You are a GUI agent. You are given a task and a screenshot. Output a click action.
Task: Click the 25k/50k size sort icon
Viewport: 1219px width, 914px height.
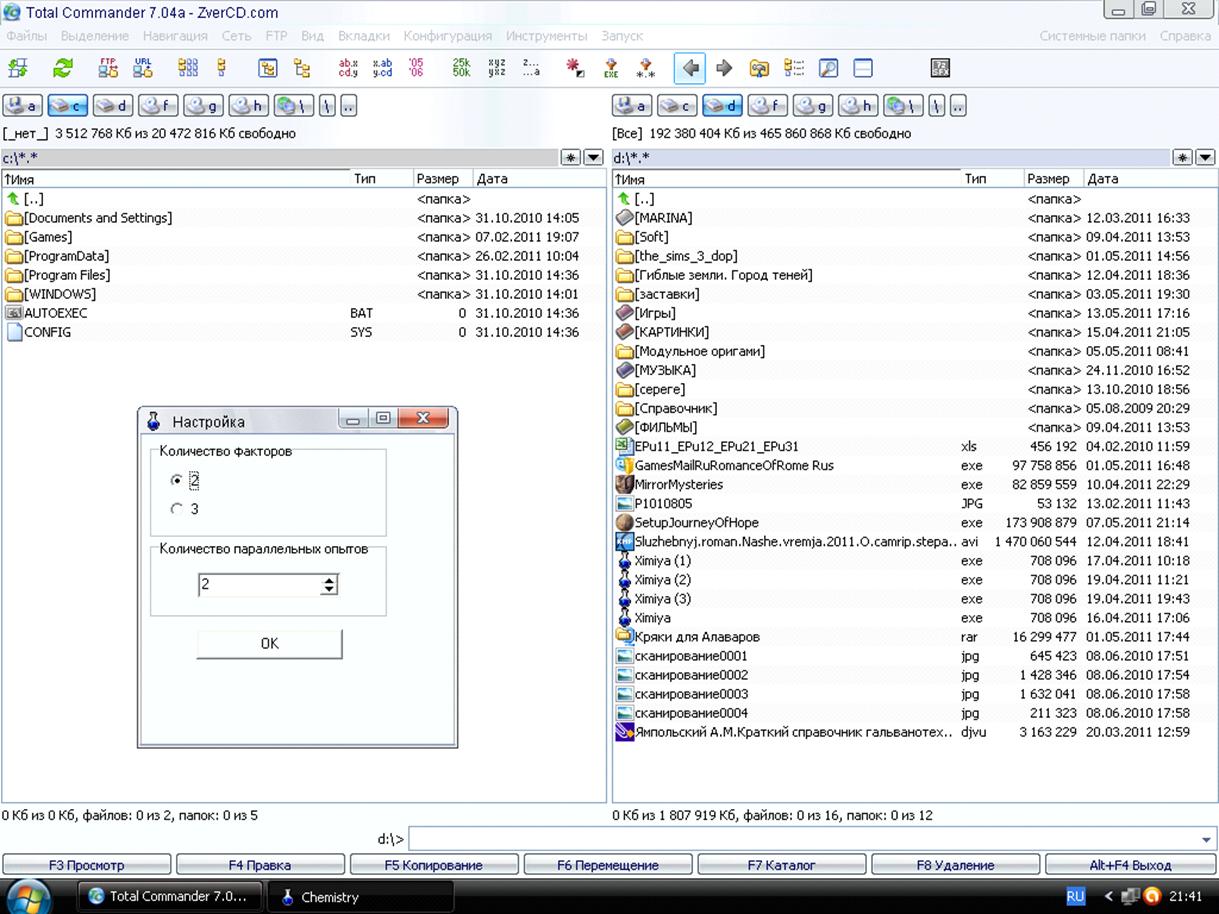[461, 68]
